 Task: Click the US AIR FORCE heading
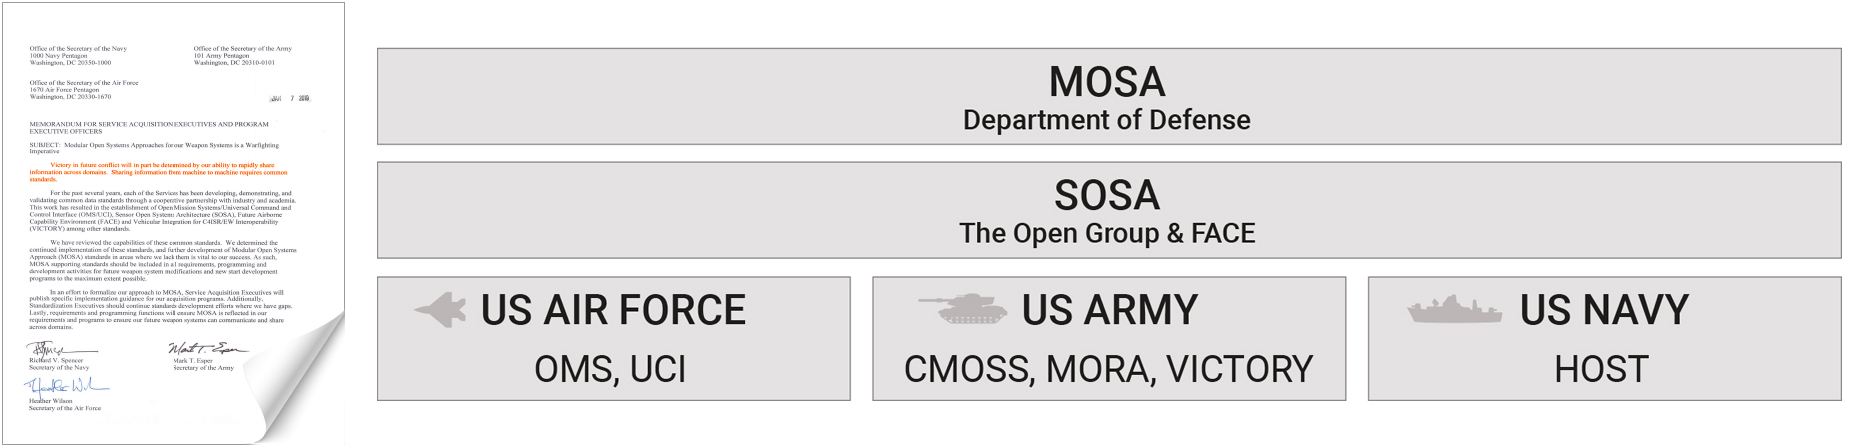[613, 310]
